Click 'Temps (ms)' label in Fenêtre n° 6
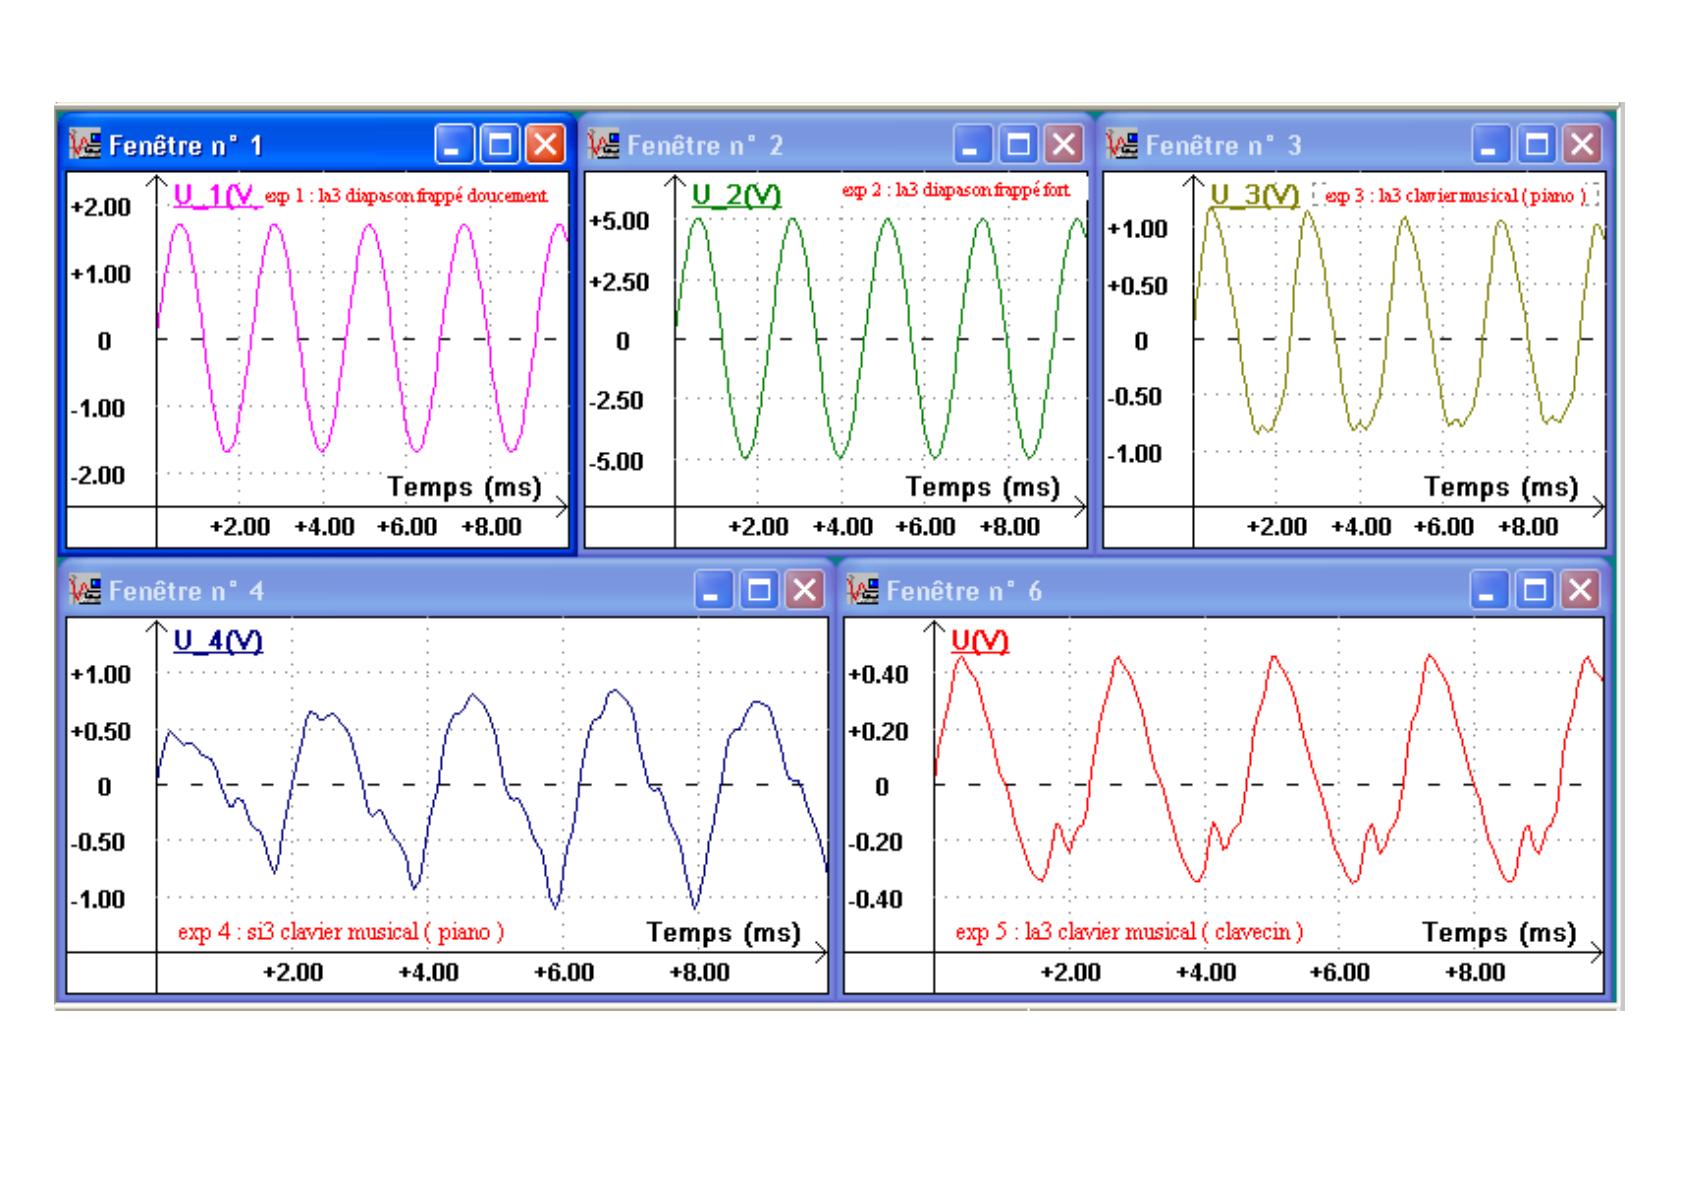This screenshot has width=1684, height=1191. tap(1500, 933)
